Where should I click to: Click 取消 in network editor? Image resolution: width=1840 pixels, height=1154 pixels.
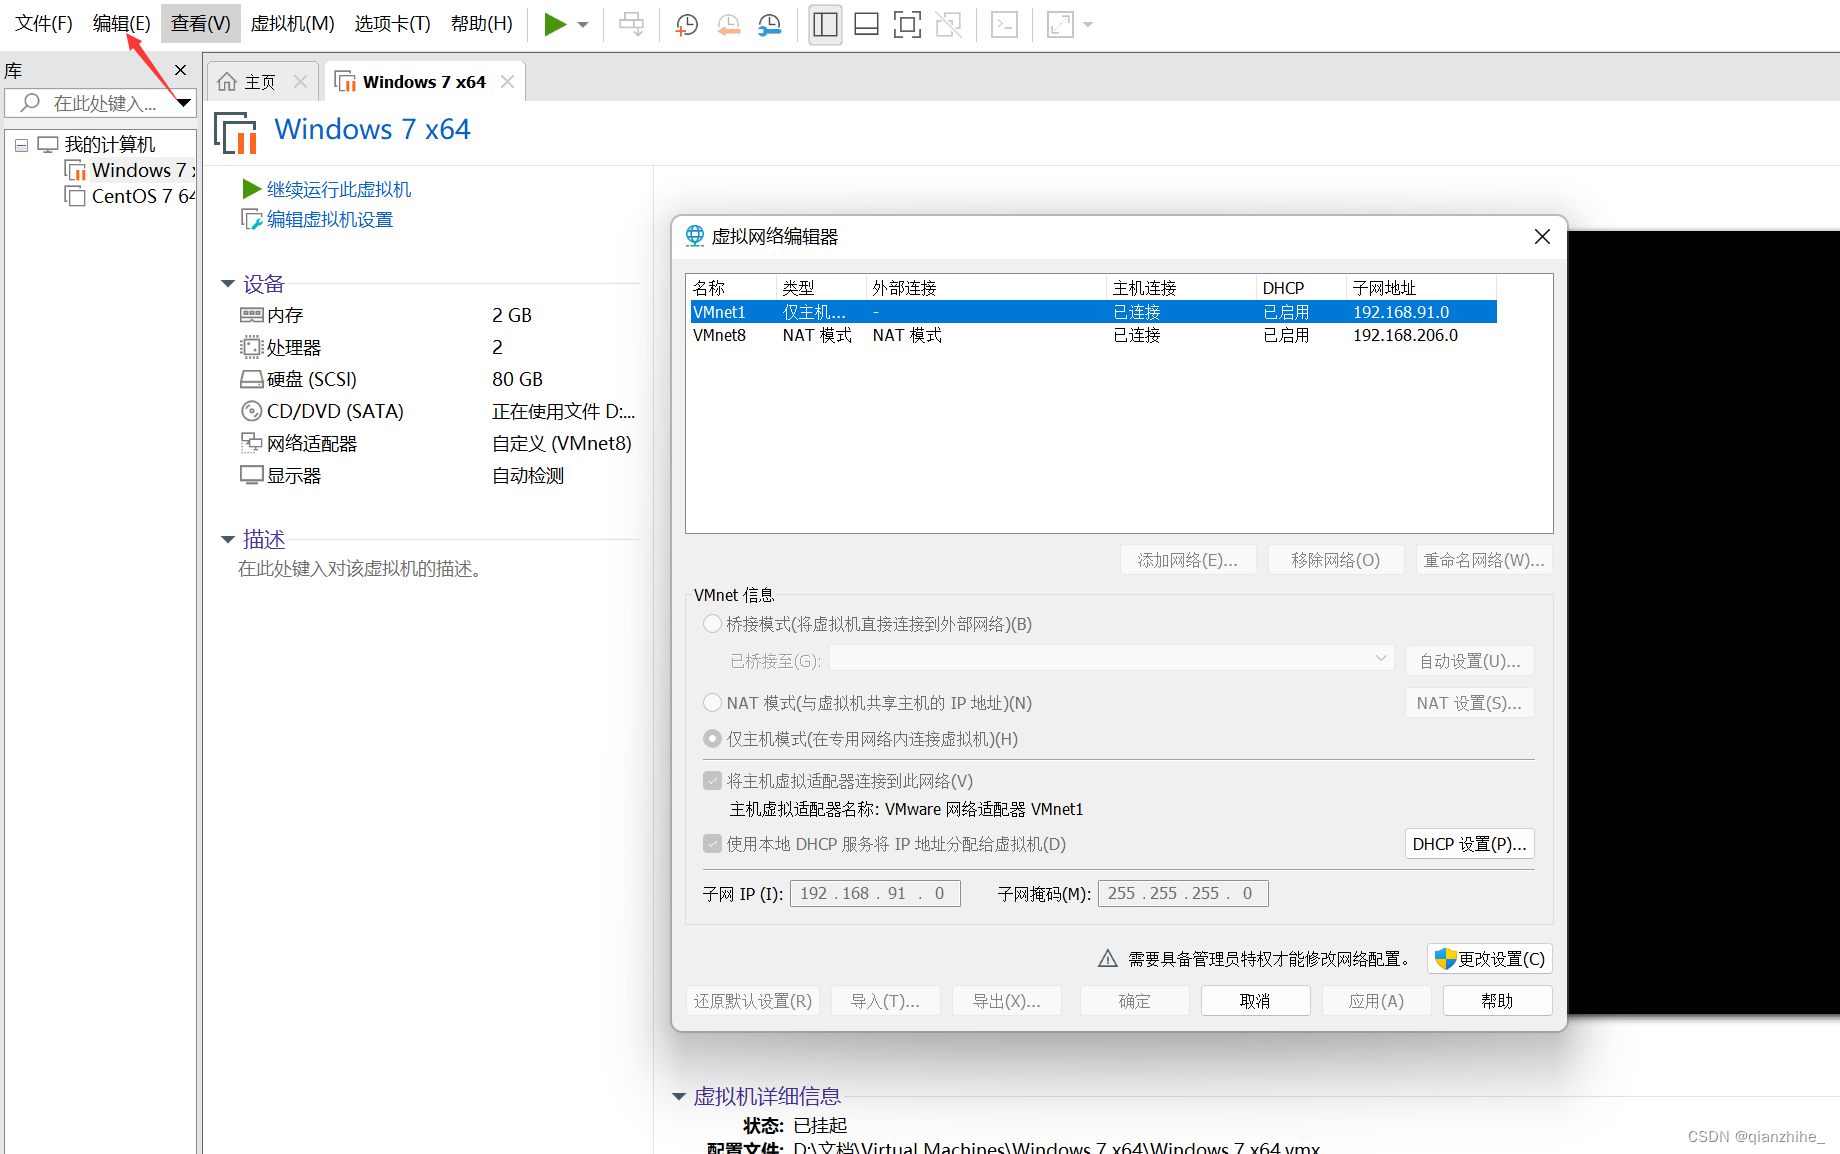tap(1255, 1001)
